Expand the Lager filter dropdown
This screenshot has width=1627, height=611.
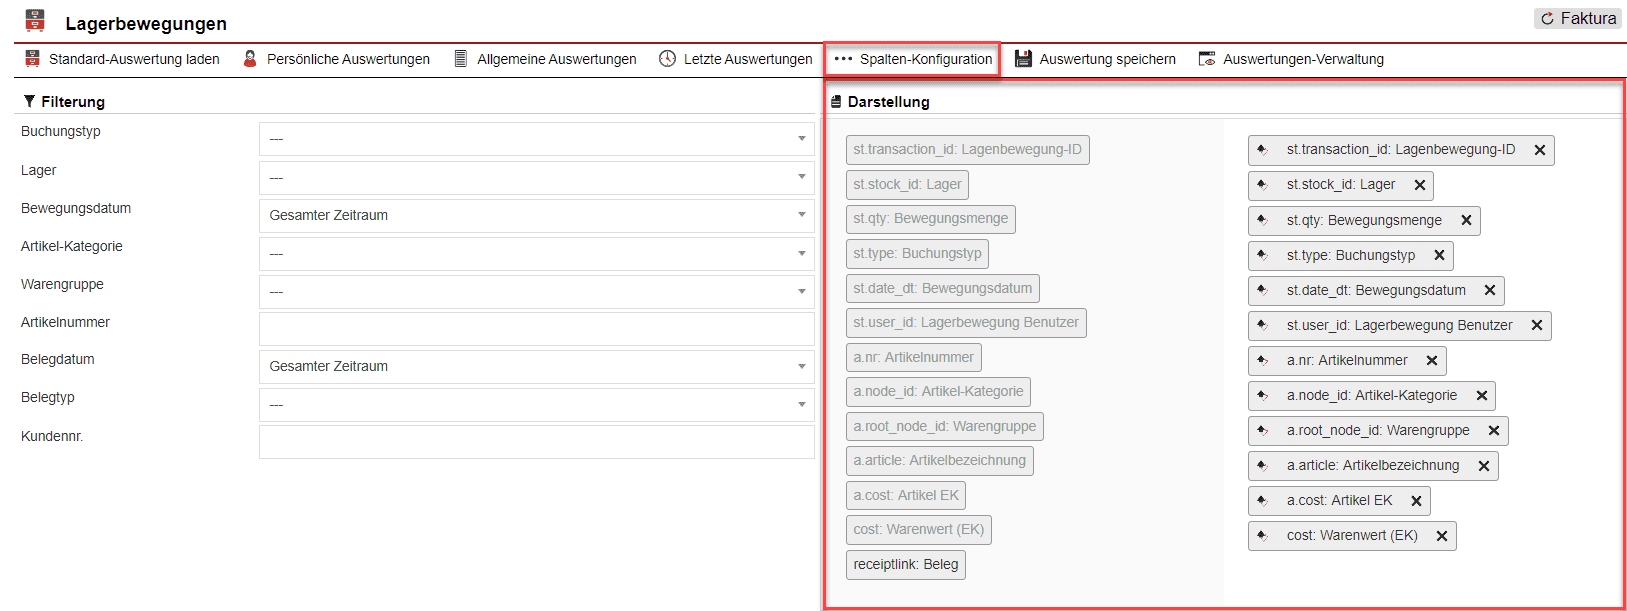(536, 178)
